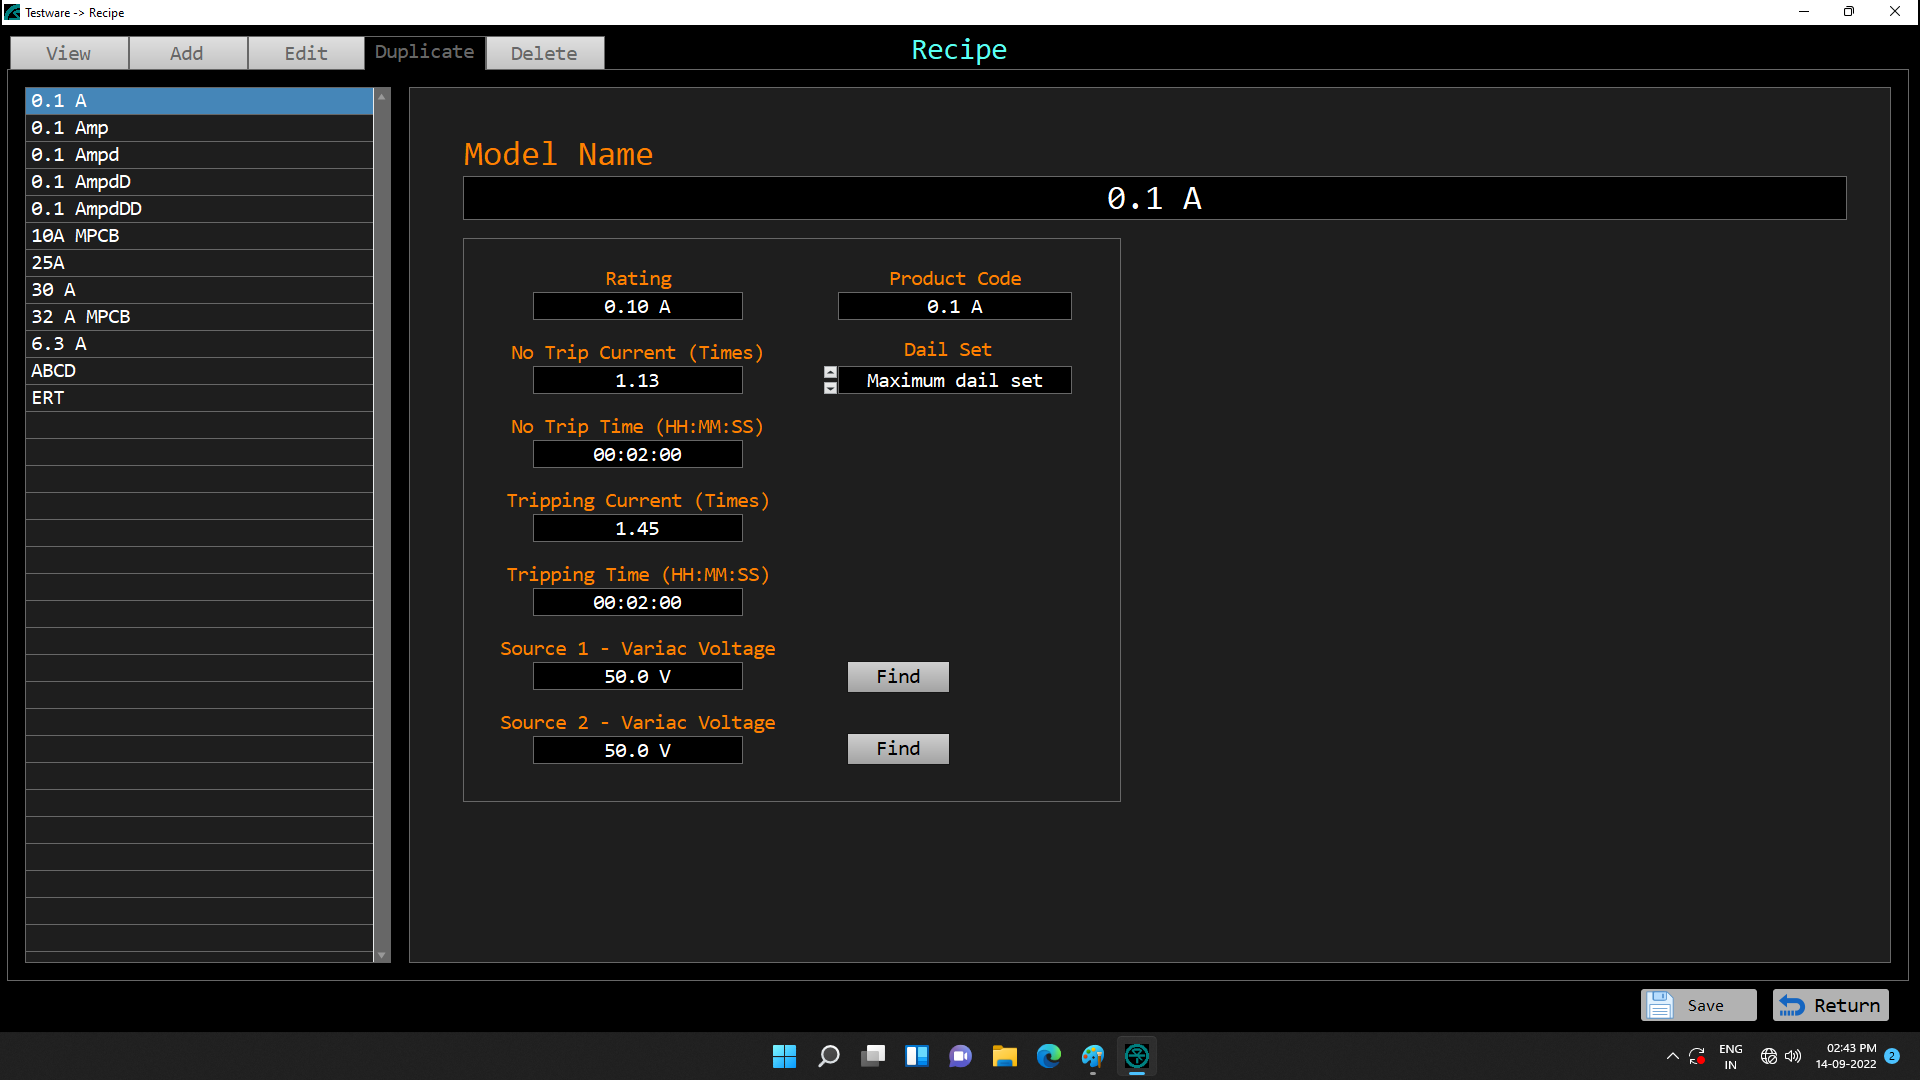Screen dimensions: 1920x1080
Task: Click Find for Source 2 Variac Voltage
Action: tap(897, 749)
